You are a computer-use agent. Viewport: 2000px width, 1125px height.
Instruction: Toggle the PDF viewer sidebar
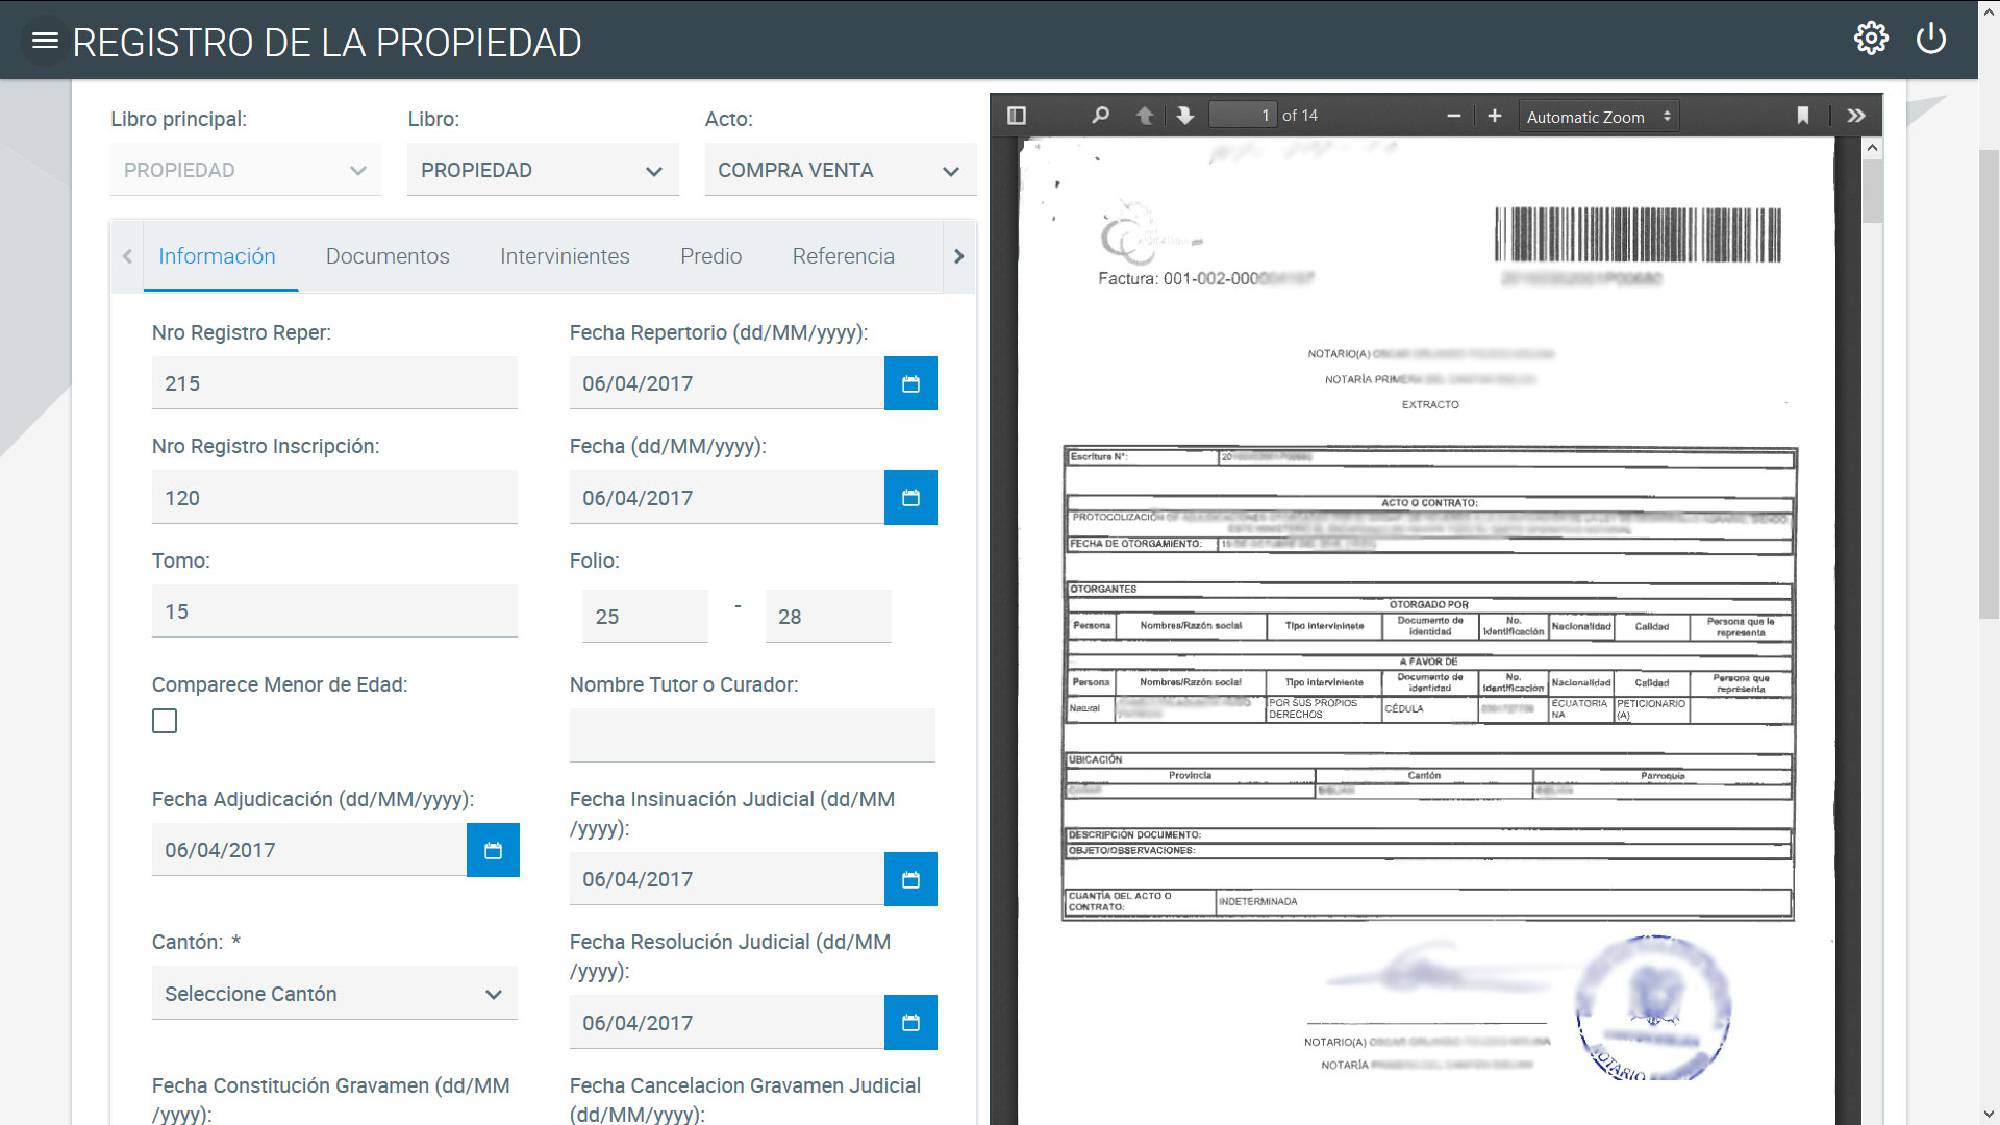tap(1016, 115)
